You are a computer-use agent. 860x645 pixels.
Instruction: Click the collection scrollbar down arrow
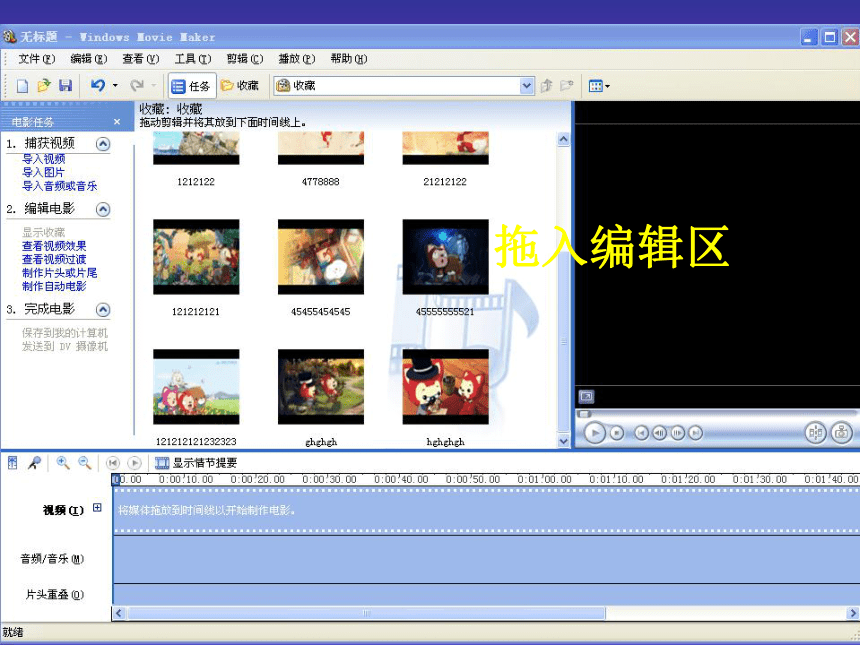(x=563, y=440)
